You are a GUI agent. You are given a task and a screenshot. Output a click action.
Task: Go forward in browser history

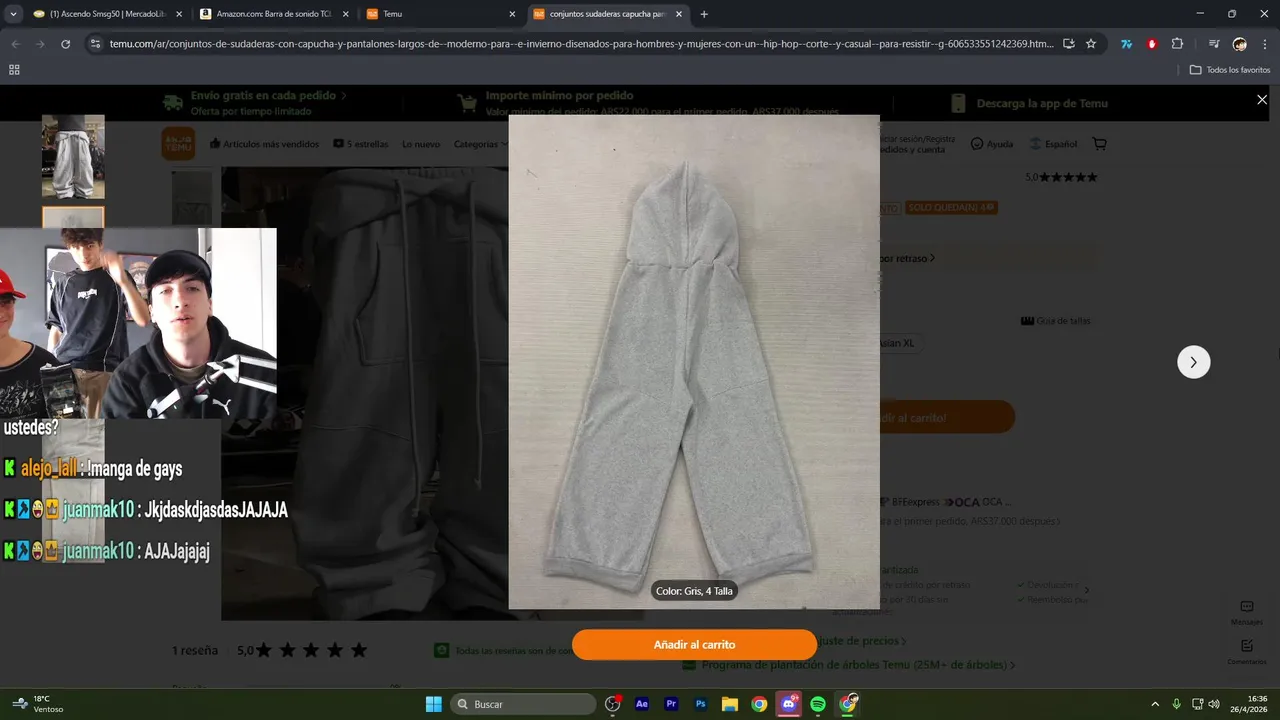pyautogui.click(x=40, y=44)
